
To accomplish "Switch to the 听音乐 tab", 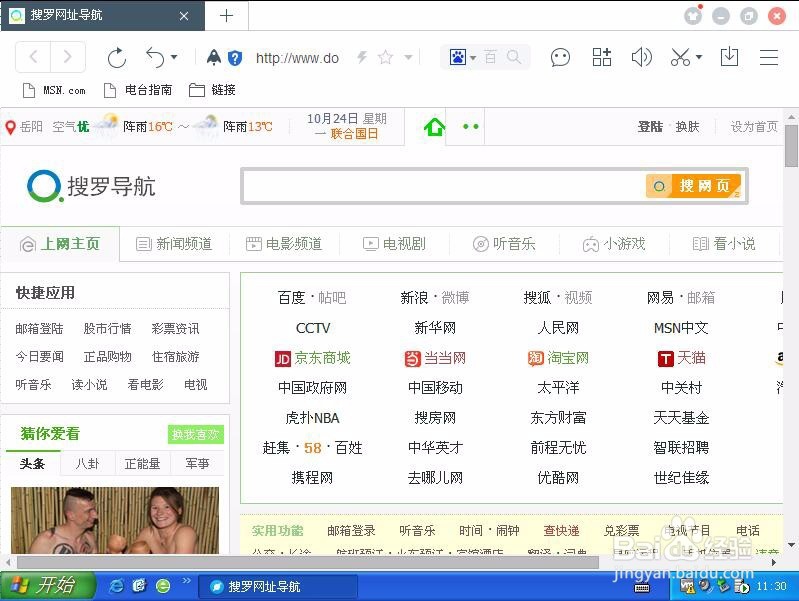I will pyautogui.click(x=504, y=244).
